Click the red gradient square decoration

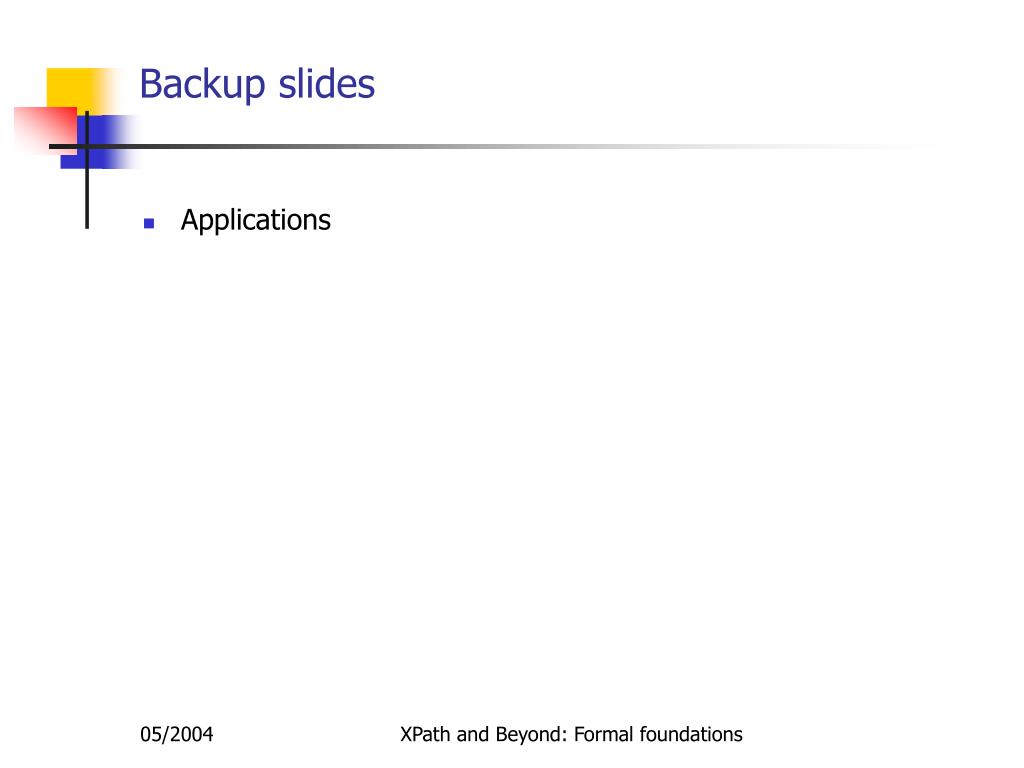coord(46,131)
